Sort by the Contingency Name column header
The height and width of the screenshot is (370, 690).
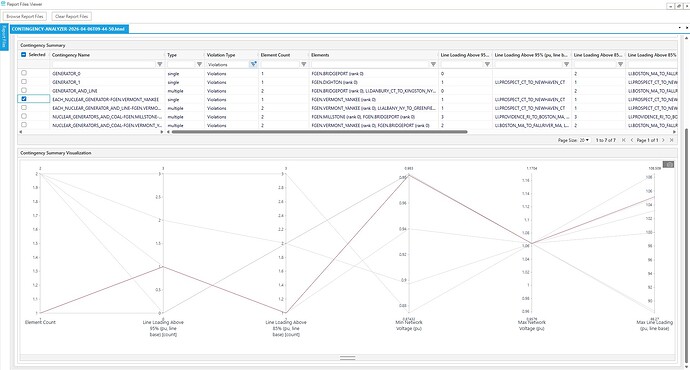(x=71, y=55)
